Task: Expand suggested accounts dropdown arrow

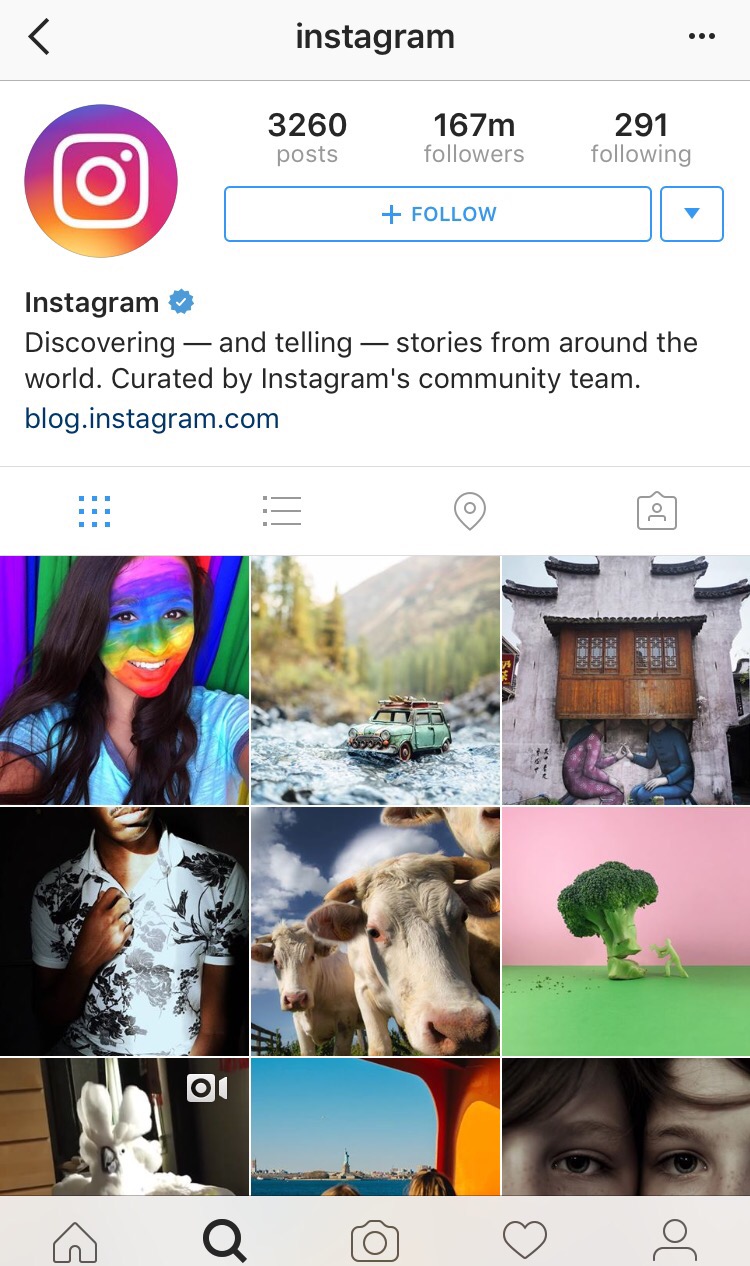Action: 692,214
